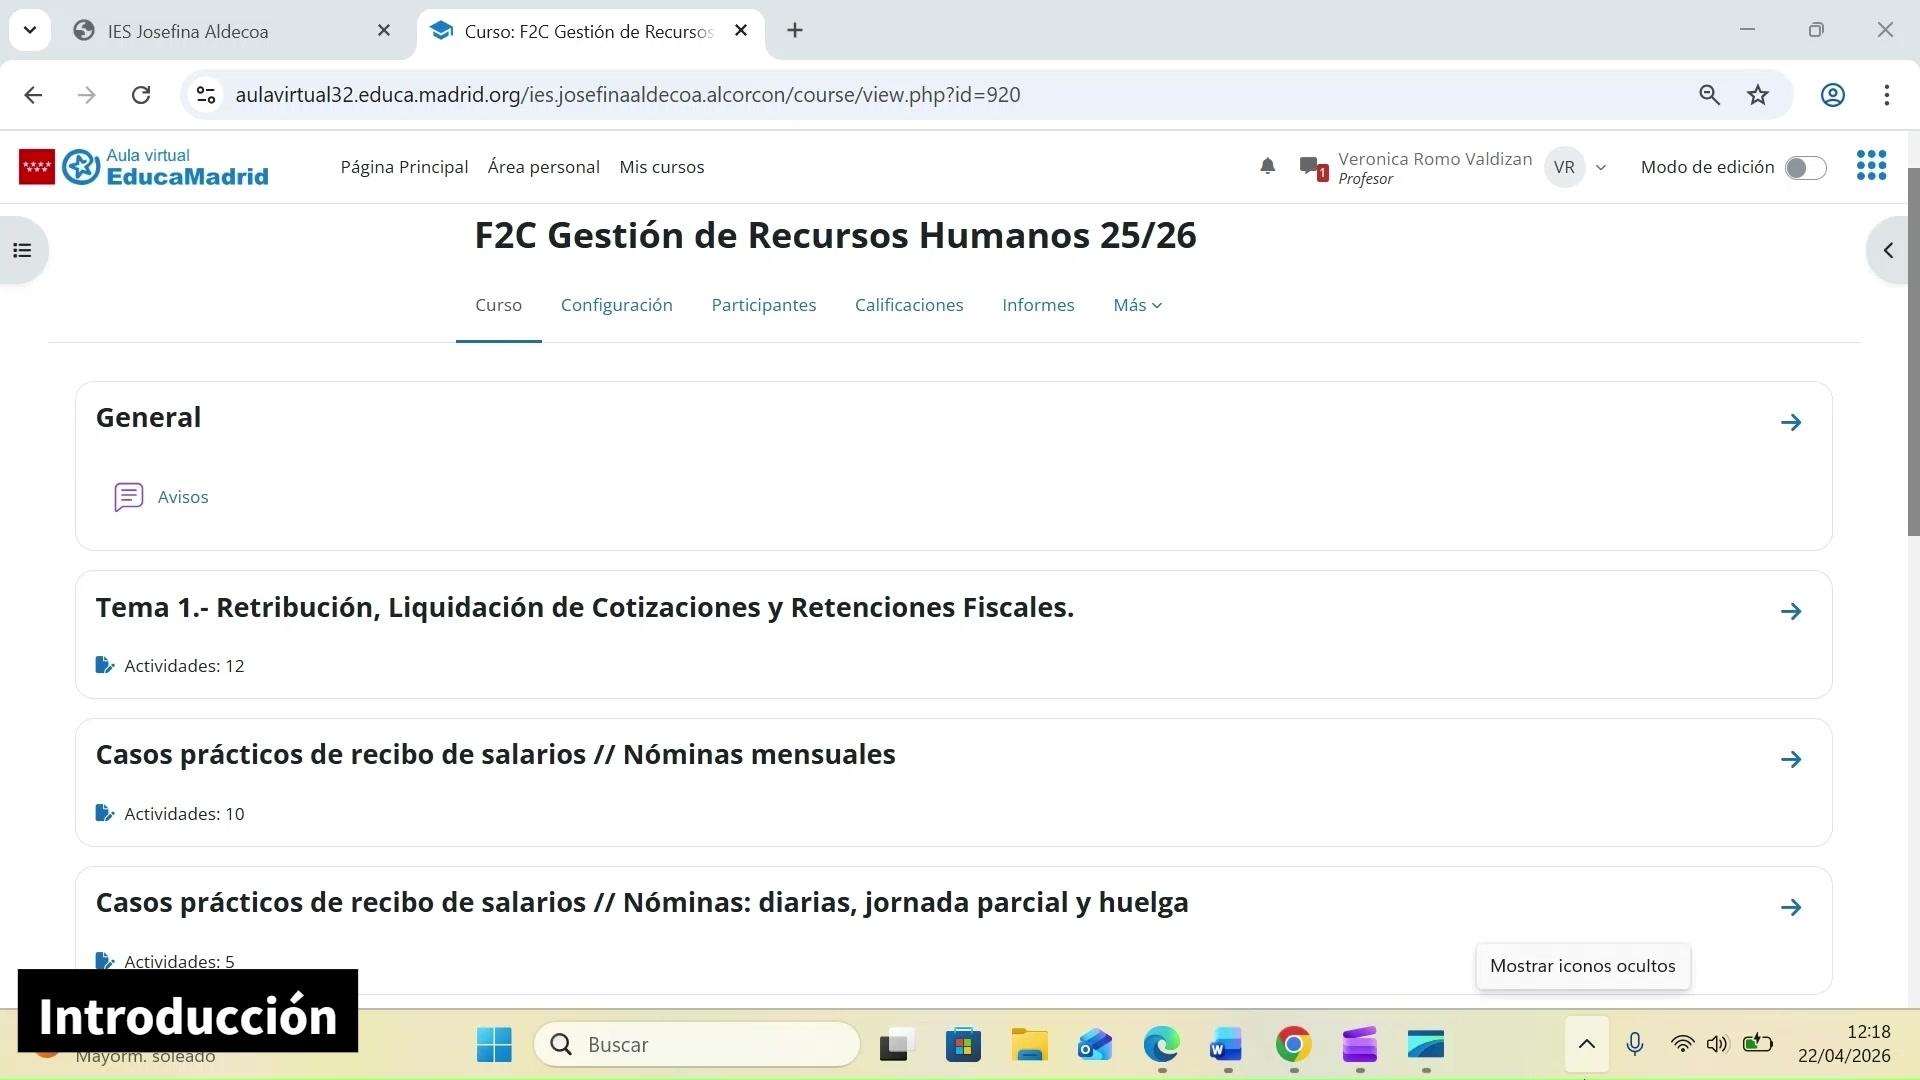
Task: Open the browser zoom magnifier icon
Action: pyautogui.click(x=1709, y=95)
